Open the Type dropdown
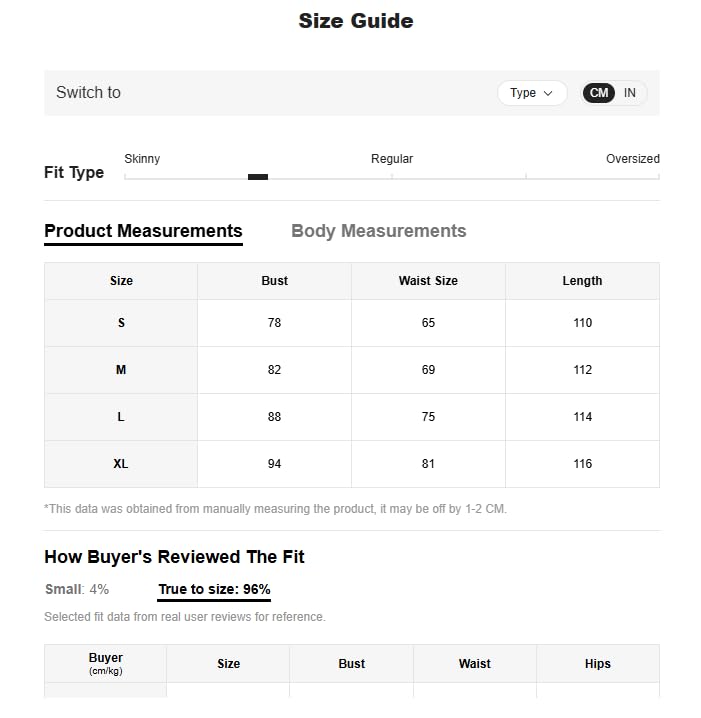 click(531, 93)
